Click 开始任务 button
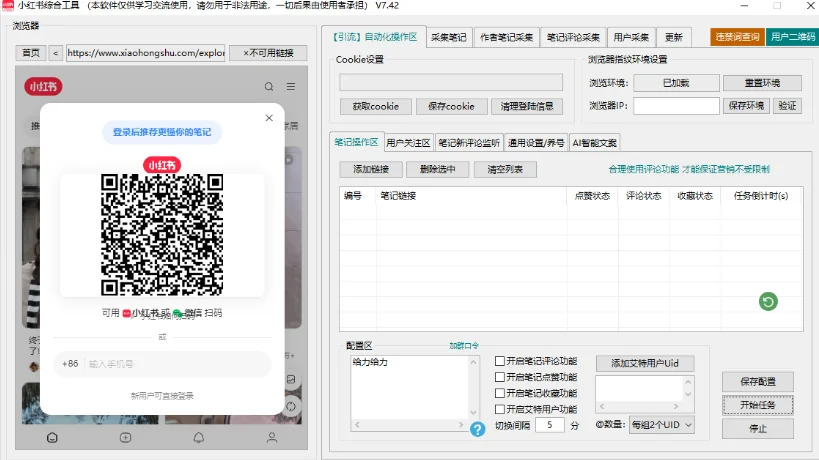This screenshot has height=460, width=819. 758,405
